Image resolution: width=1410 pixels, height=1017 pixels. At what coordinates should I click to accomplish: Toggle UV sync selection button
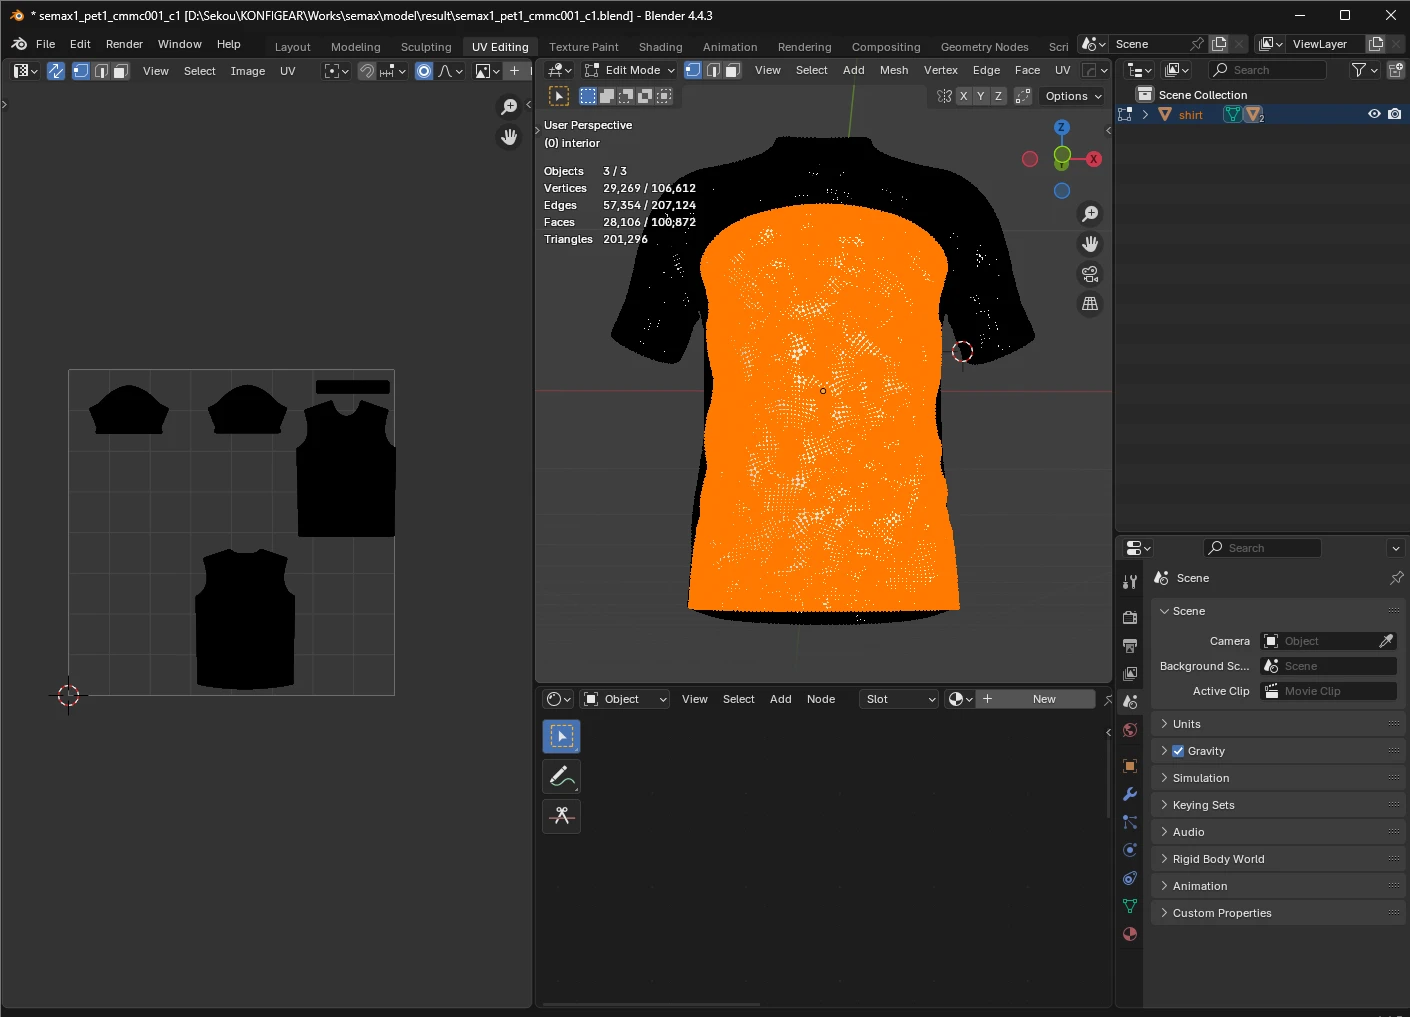(x=56, y=71)
